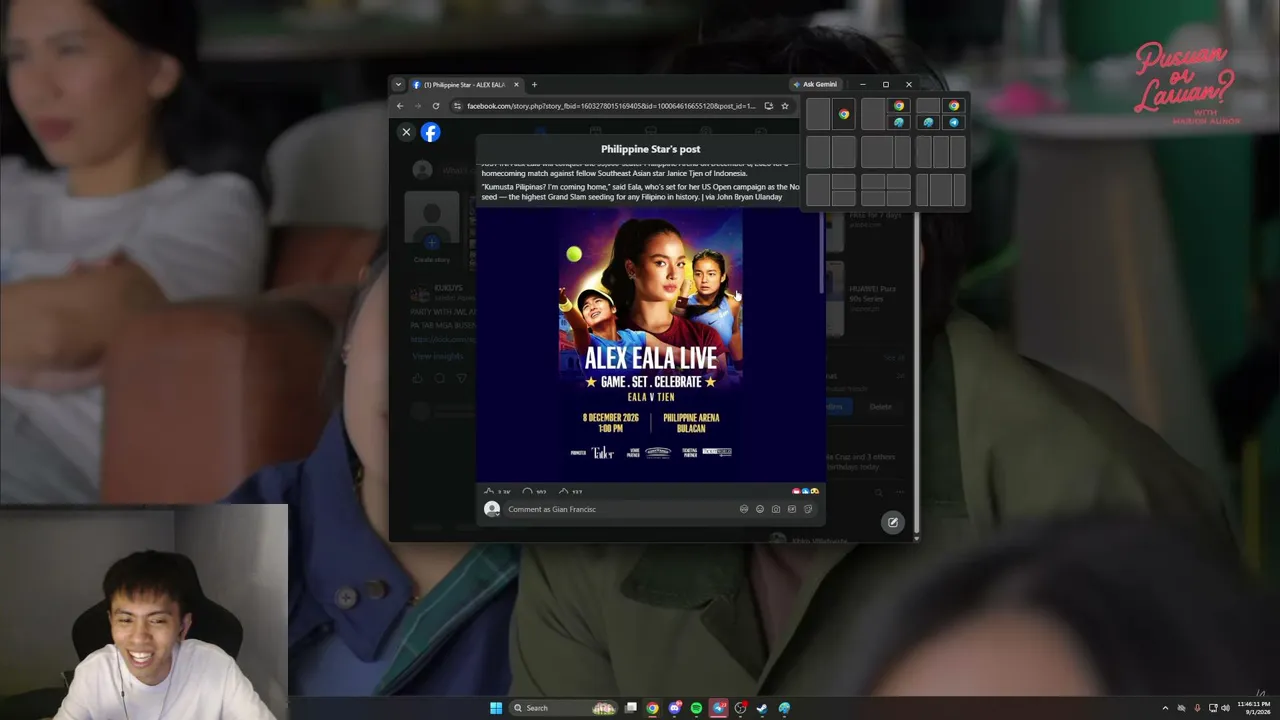
Task: Click the site info icon in address bar
Action: pos(457,106)
